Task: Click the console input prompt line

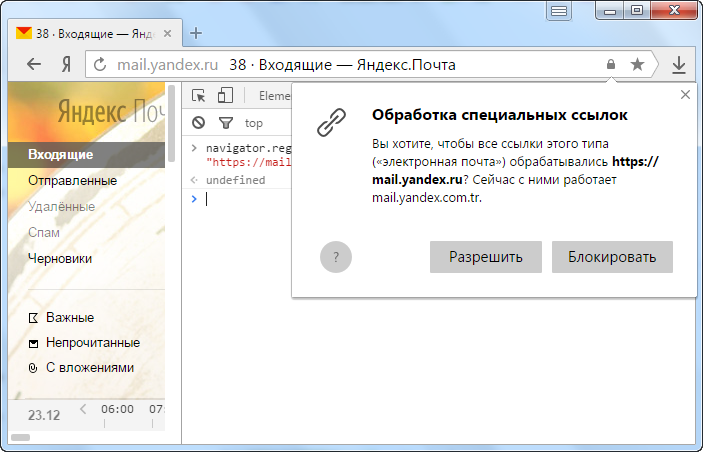Action: coord(249,199)
